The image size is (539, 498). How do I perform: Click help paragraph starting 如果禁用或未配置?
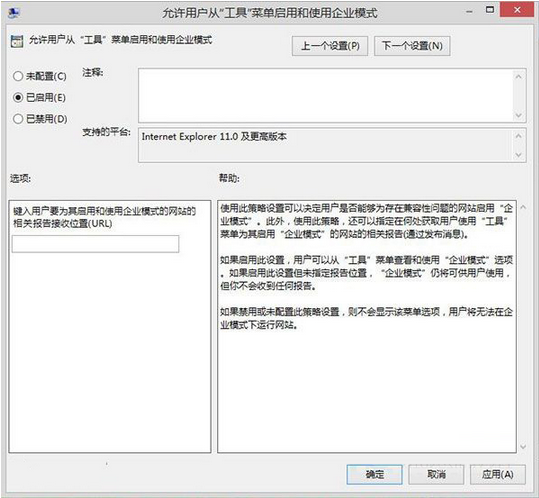(366, 318)
